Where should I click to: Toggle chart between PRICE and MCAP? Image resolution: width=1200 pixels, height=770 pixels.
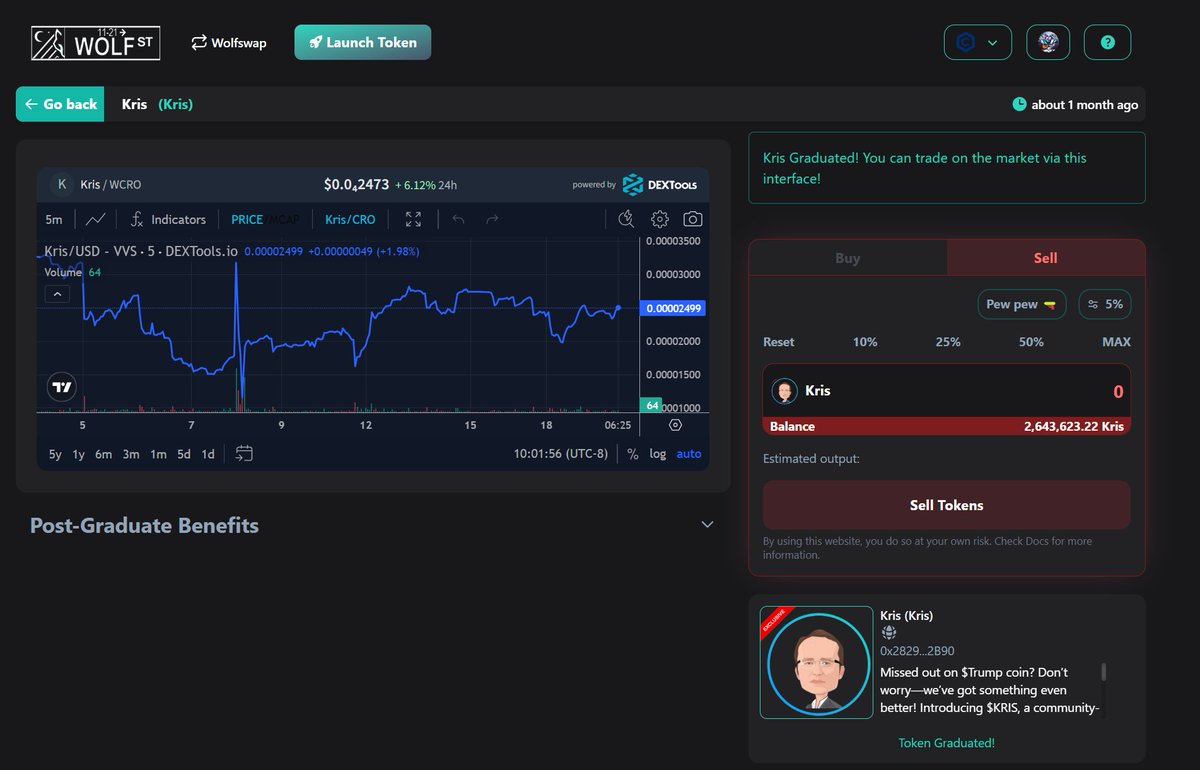(265, 219)
